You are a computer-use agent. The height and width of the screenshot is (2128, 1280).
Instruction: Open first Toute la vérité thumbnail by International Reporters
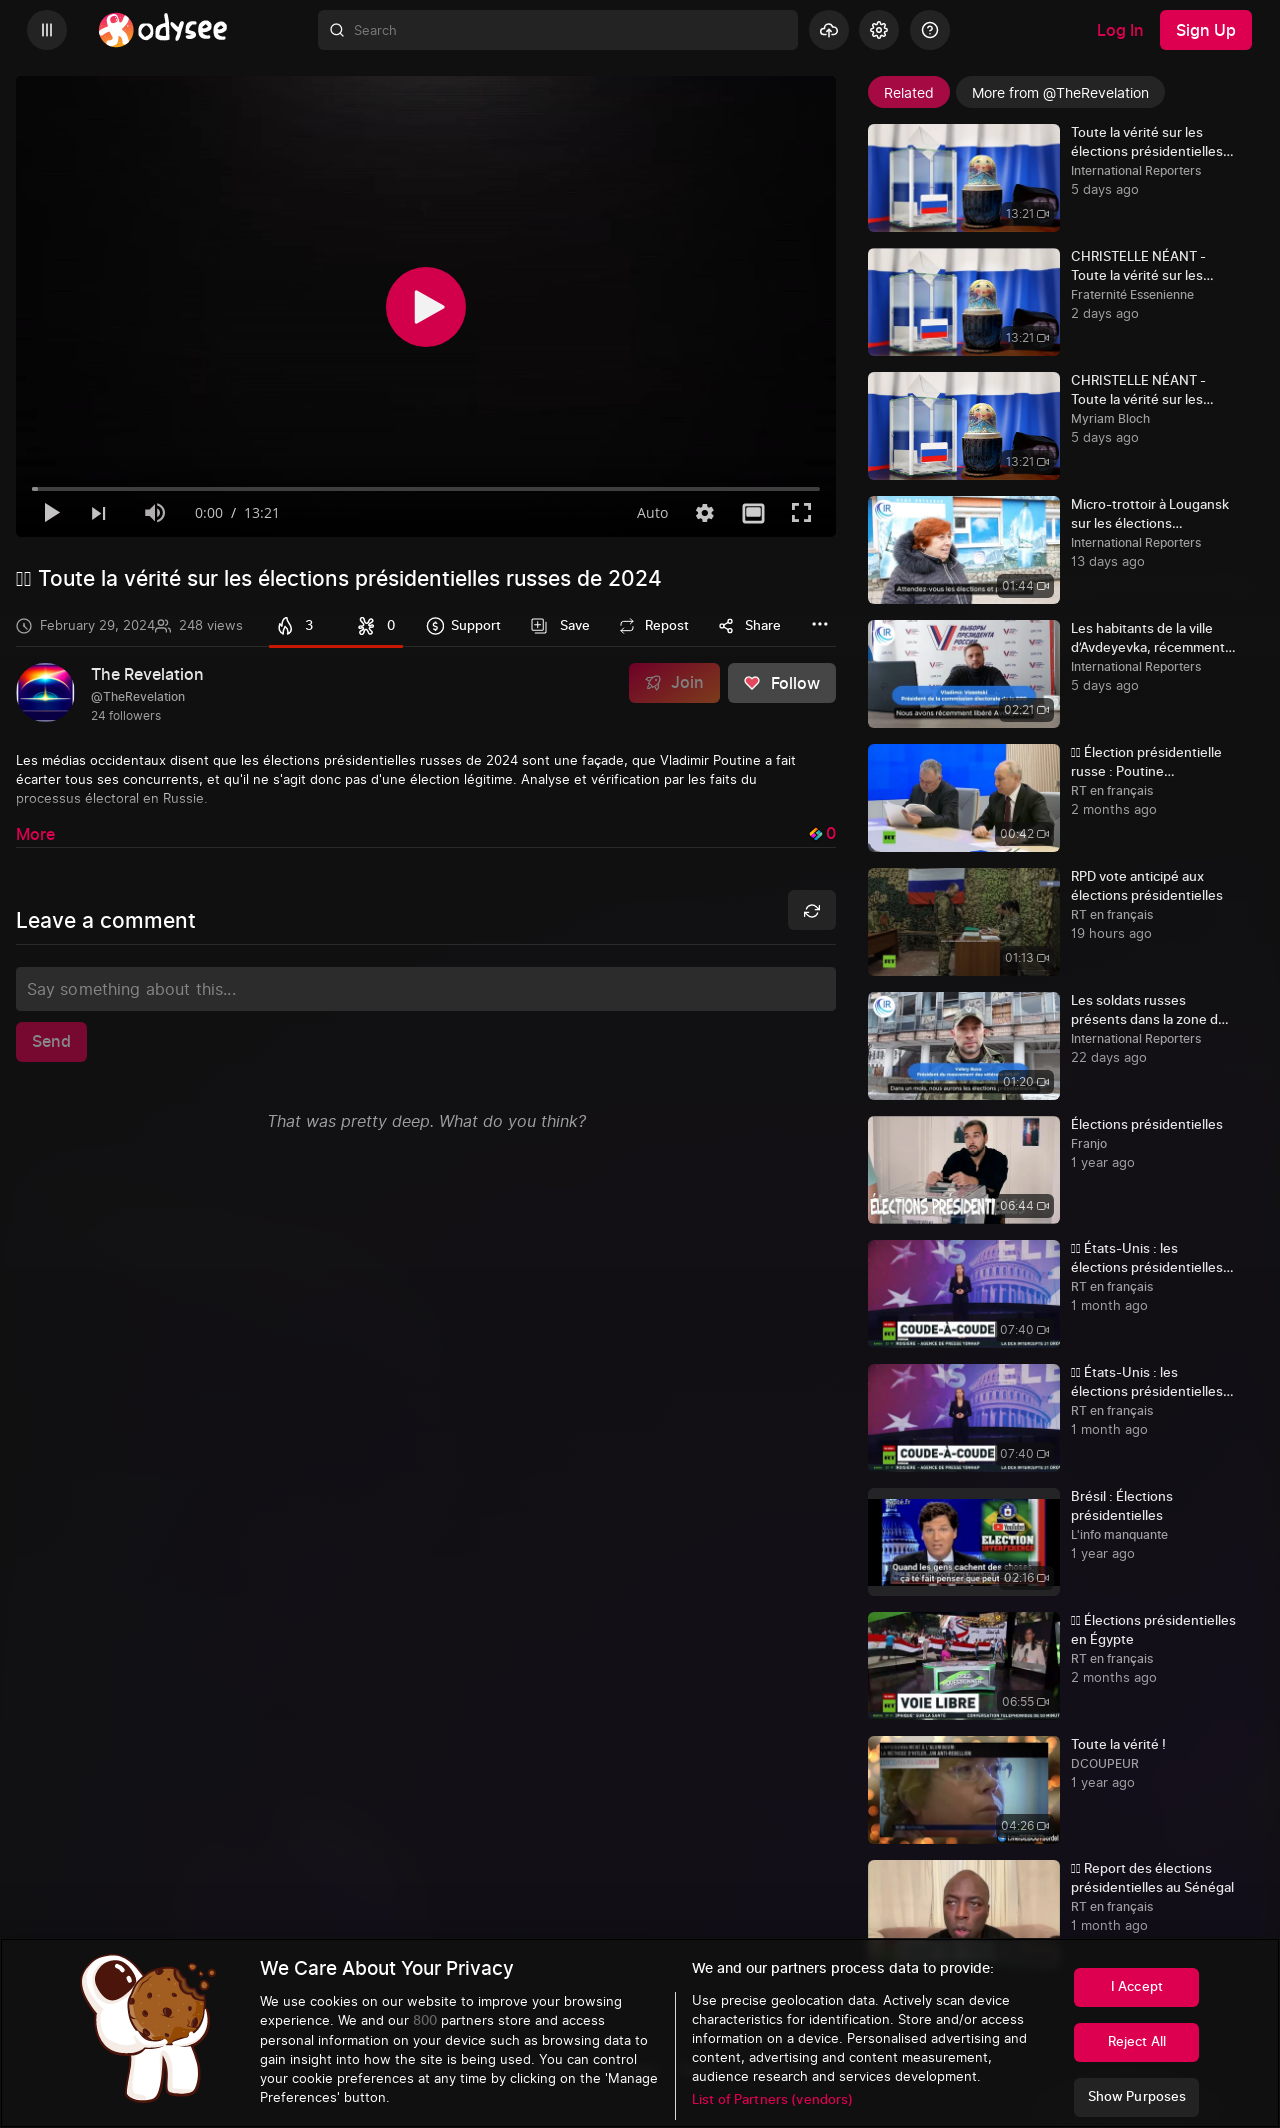(x=964, y=178)
